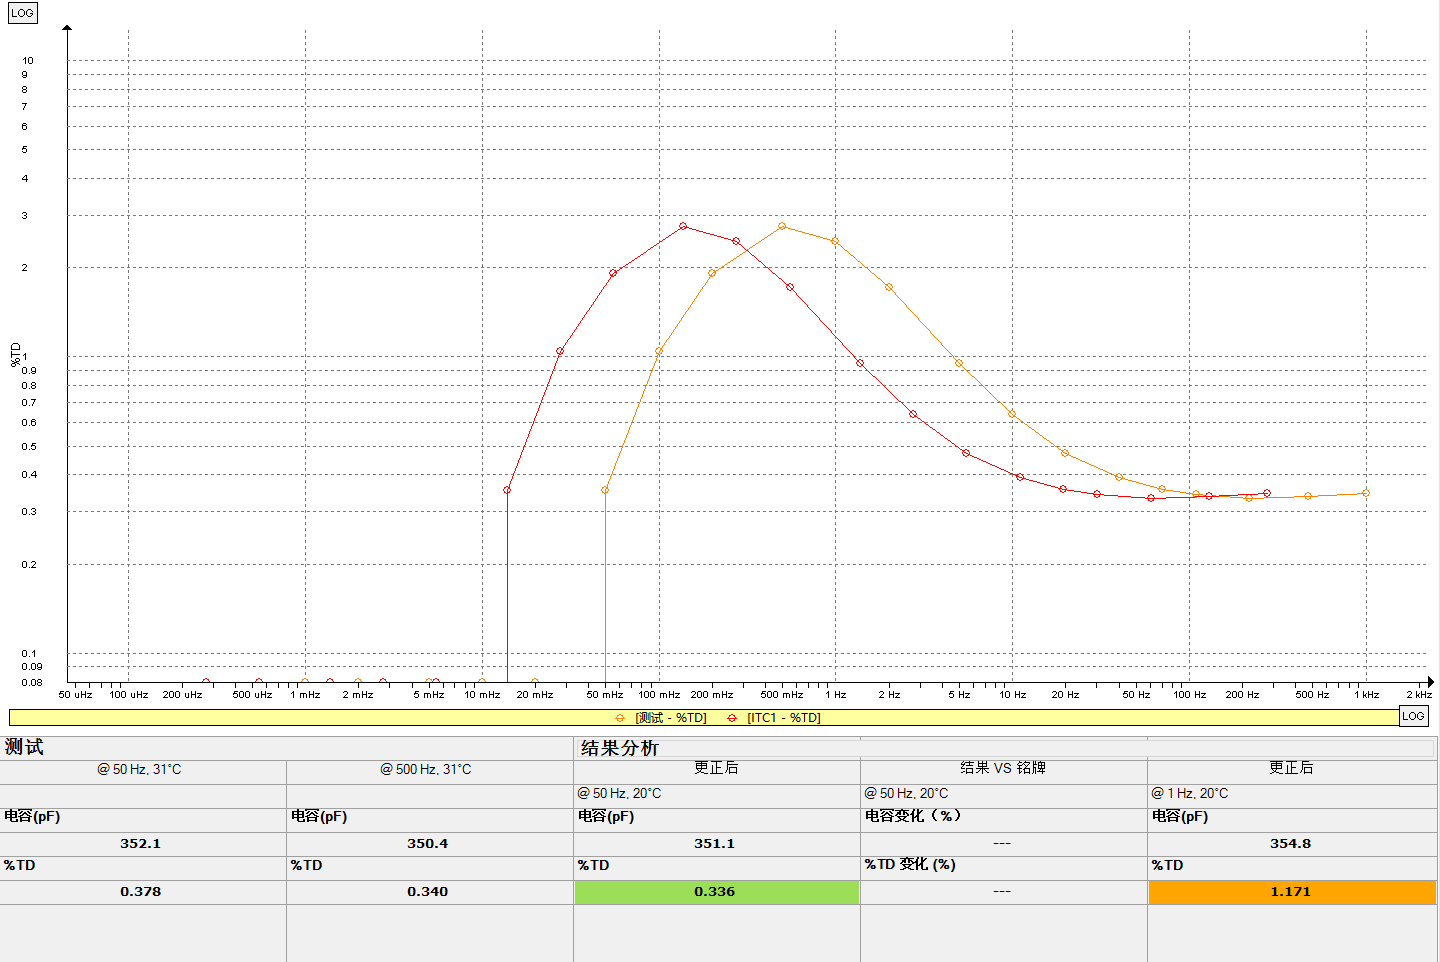Click the 更正后 @ 50 Hz column header
The width and height of the screenshot is (1440, 962).
716,769
